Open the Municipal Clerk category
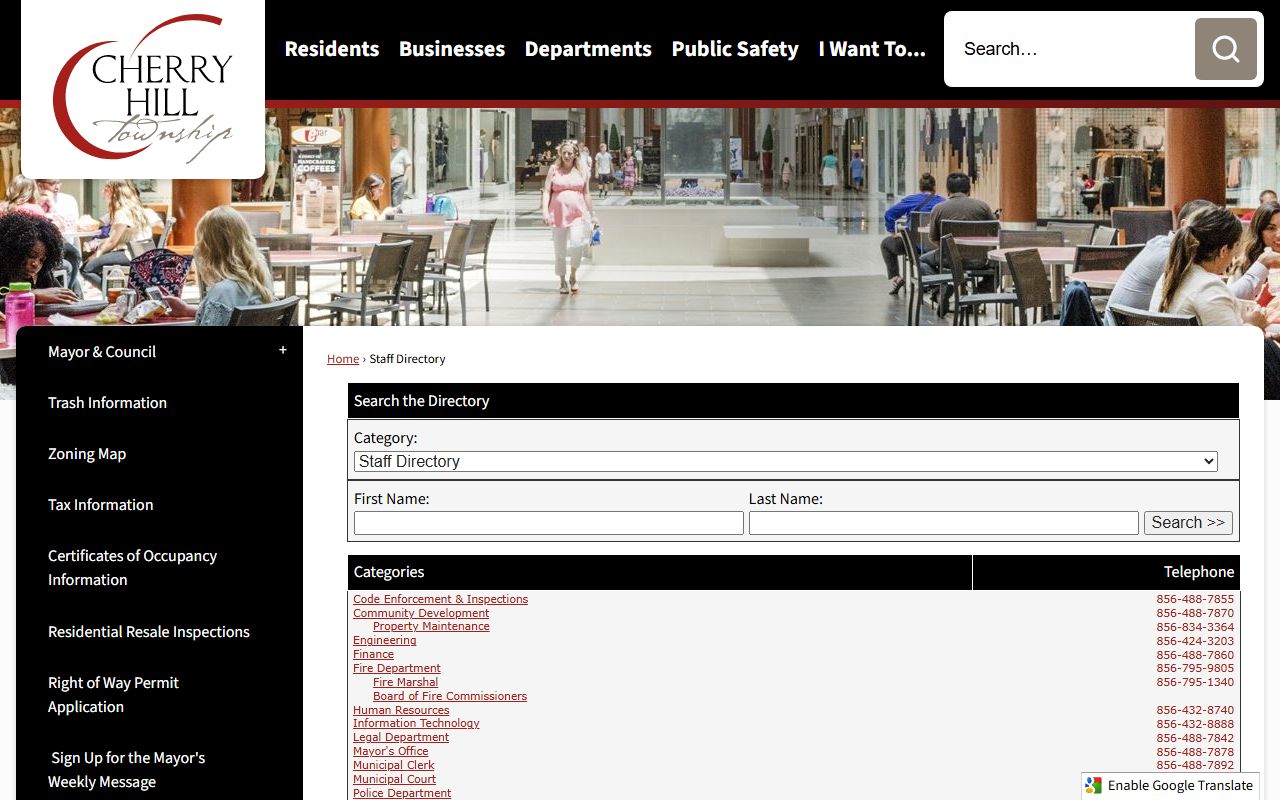This screenshot has height=800, width=1280. click(x=393, y=765)
